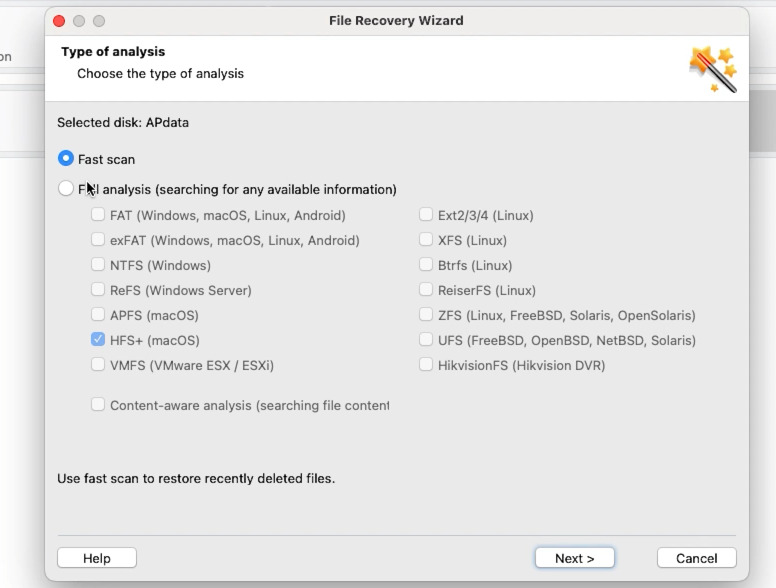The height and width of the screenshot is (588, 776).
Task: Enable the UFS (FreeBSD, OpenBSD, NetBSD) checkbox
Action: pos(426,339)
